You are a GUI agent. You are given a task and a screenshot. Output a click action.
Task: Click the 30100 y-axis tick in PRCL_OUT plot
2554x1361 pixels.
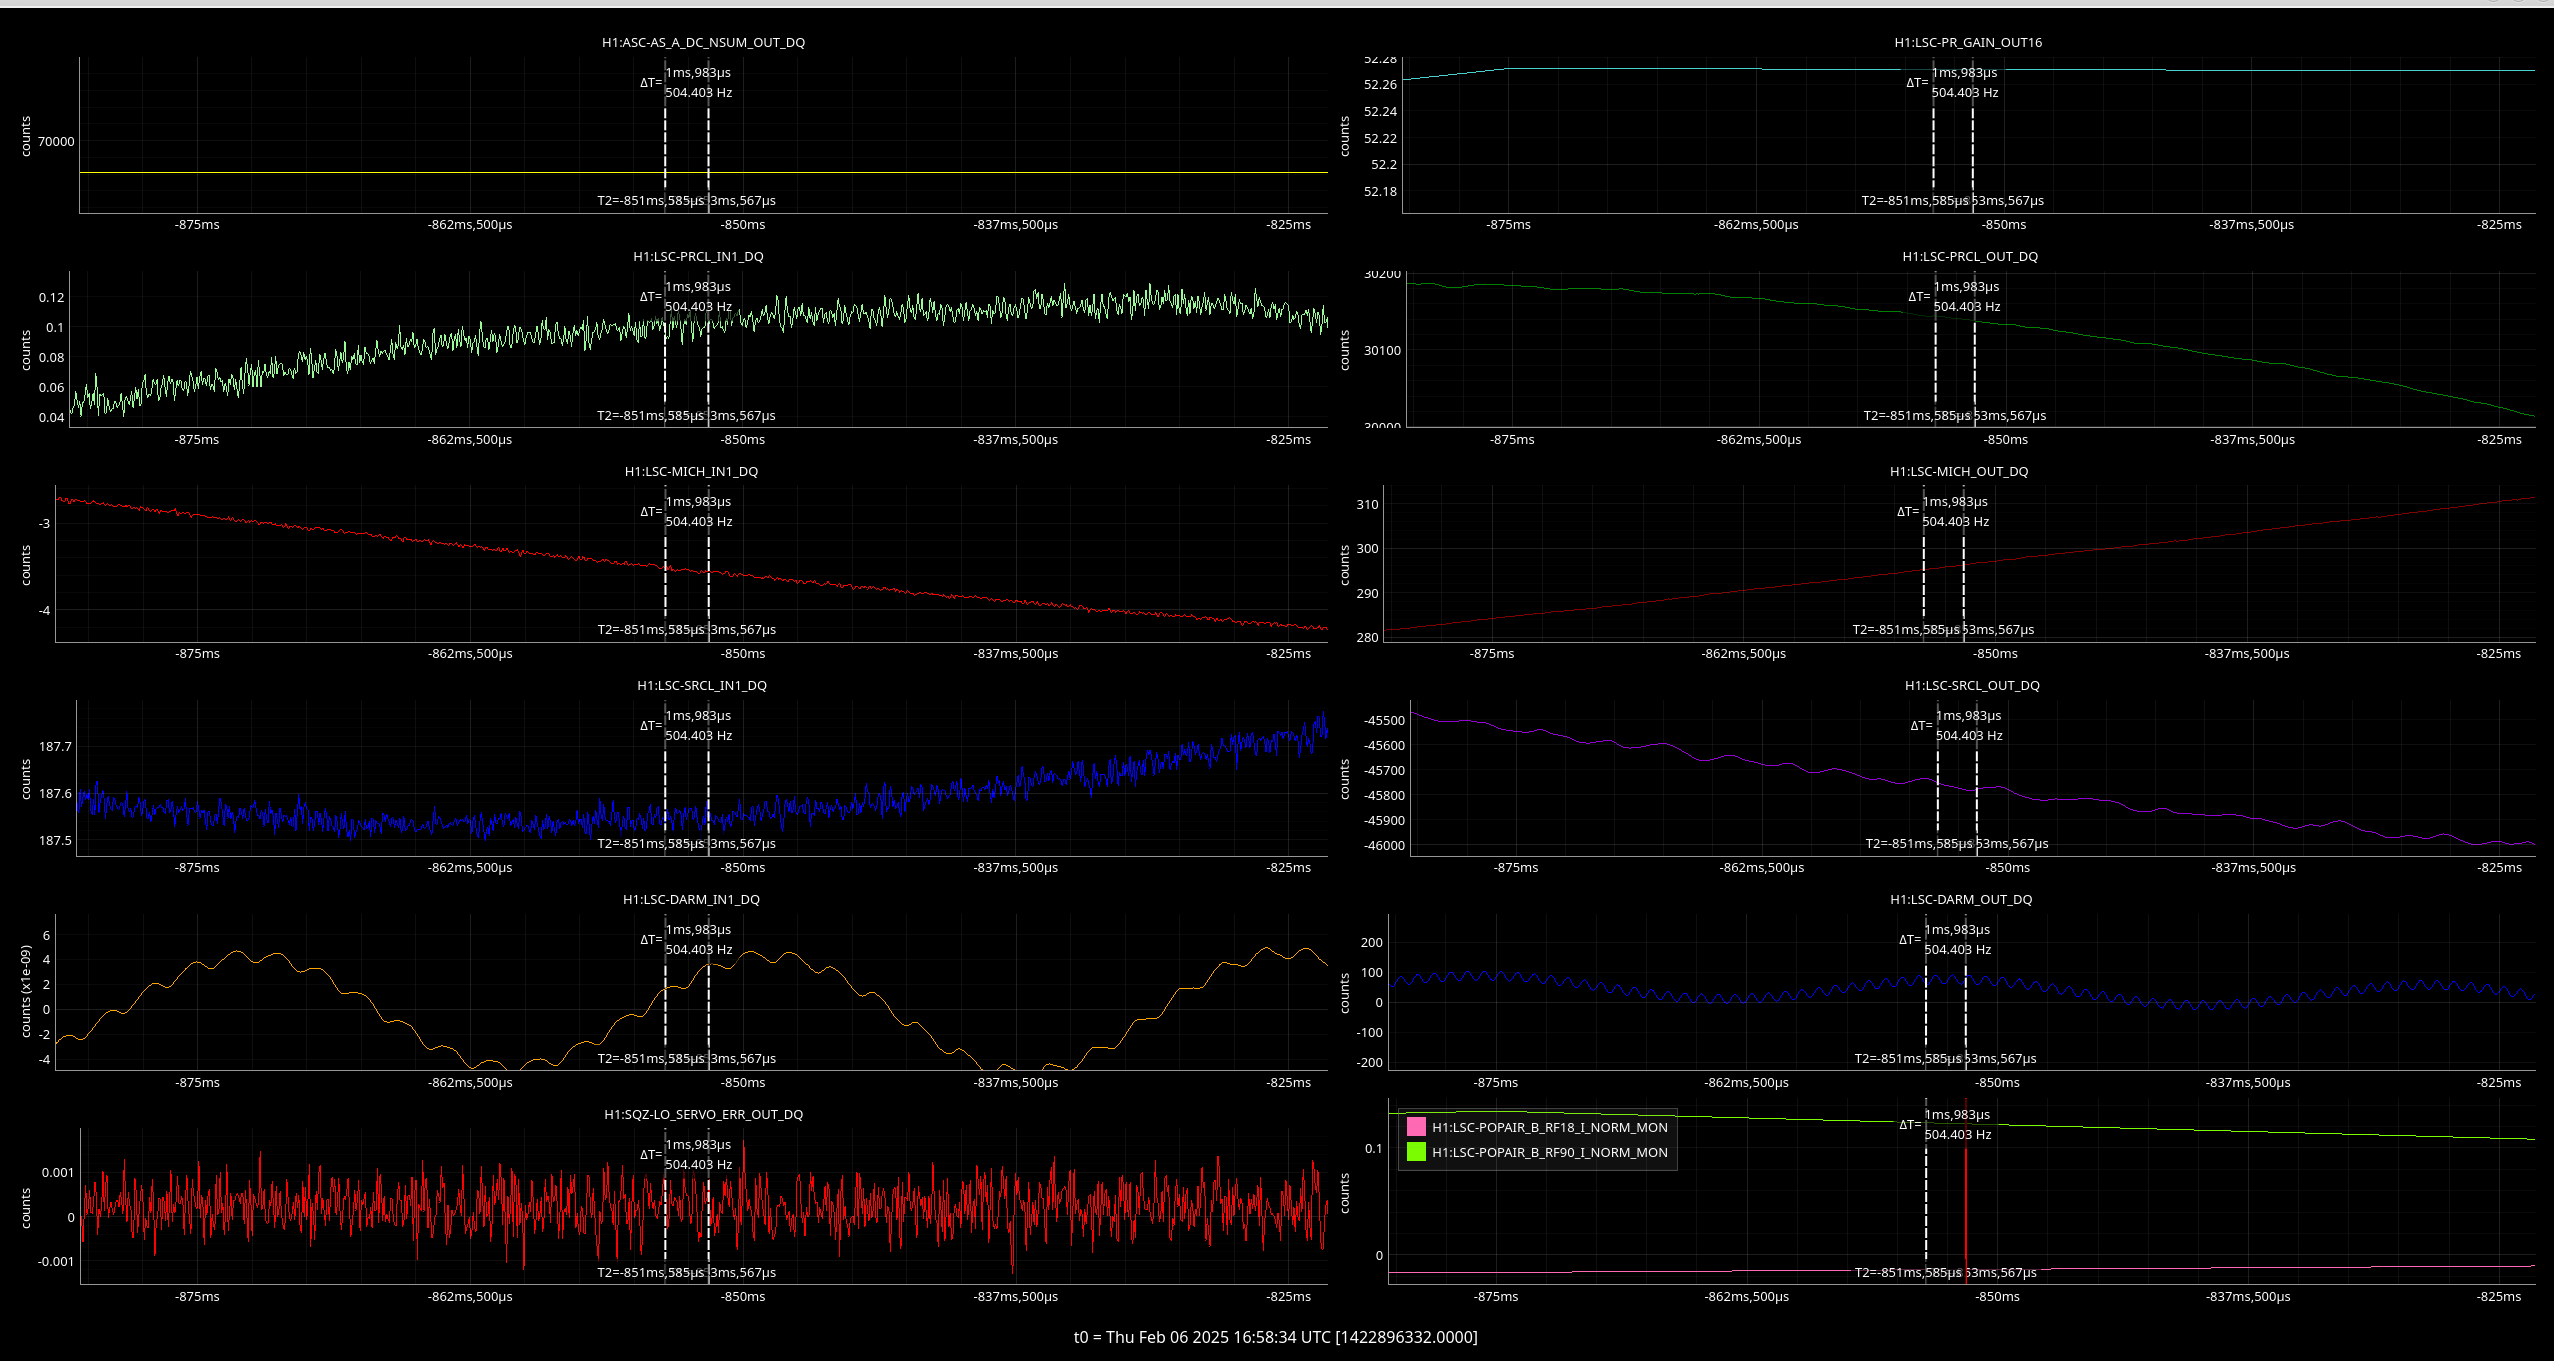pos(1382,351)
